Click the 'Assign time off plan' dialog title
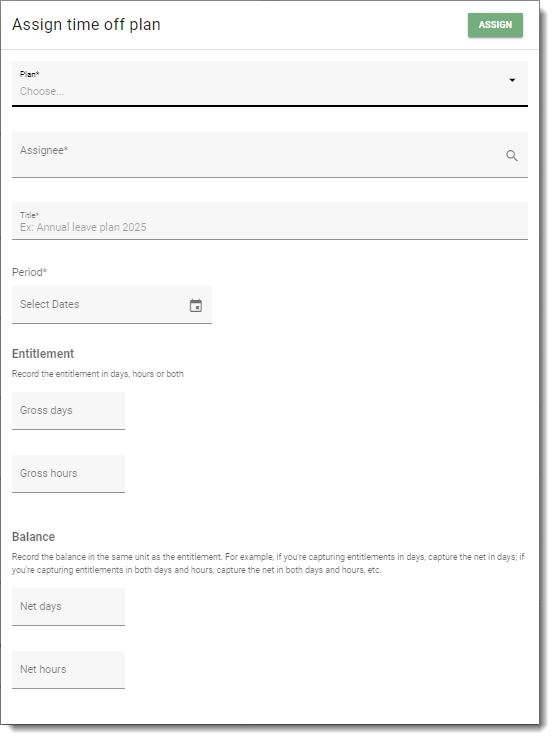555x740 pixels. click(x=87, y=25)
